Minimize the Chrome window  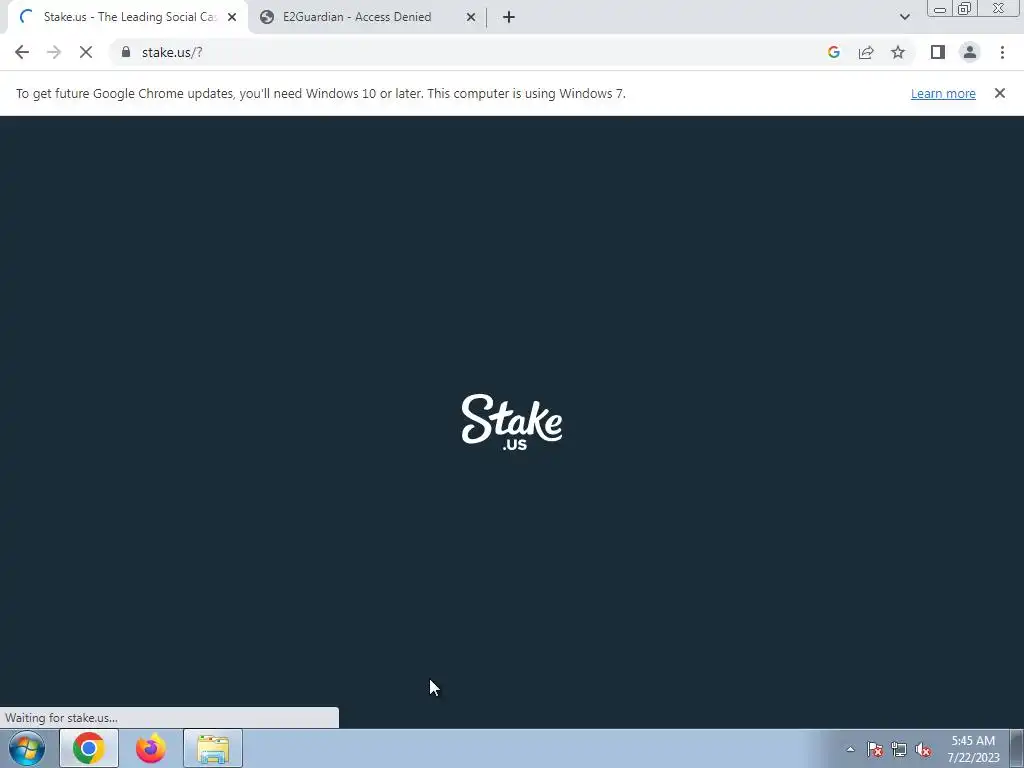(x=940, y=8)
